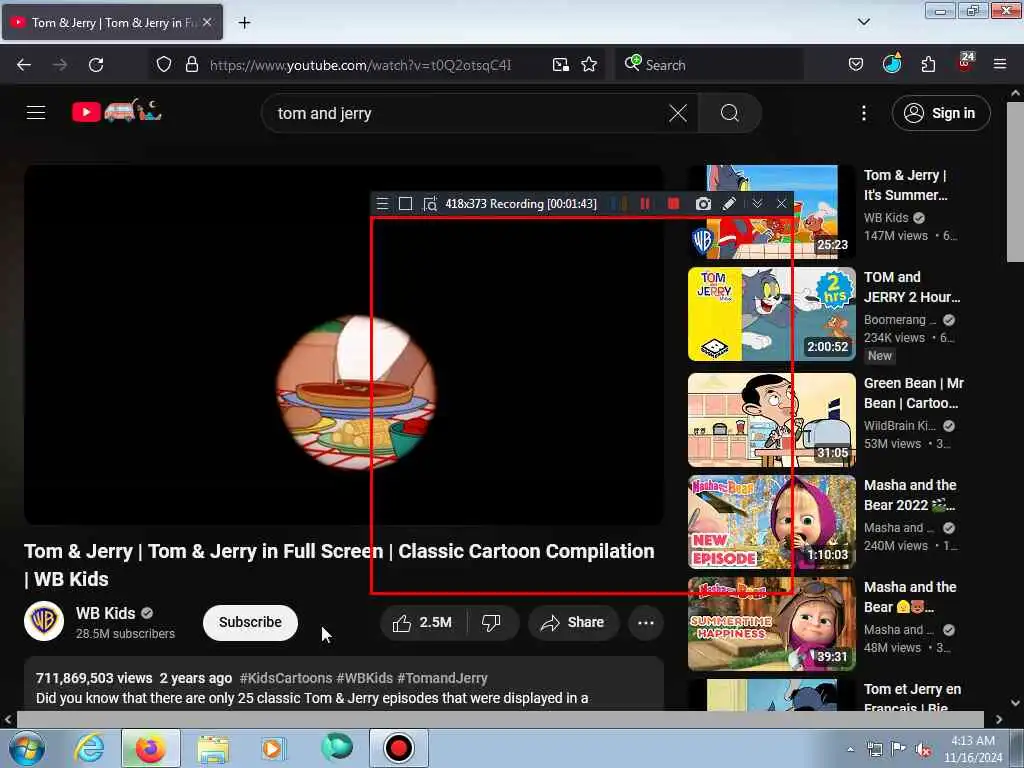Screen dimensions: 1024x768
Task: Select the recorder region rectangle icon
Action: click(x=406, y=204)
